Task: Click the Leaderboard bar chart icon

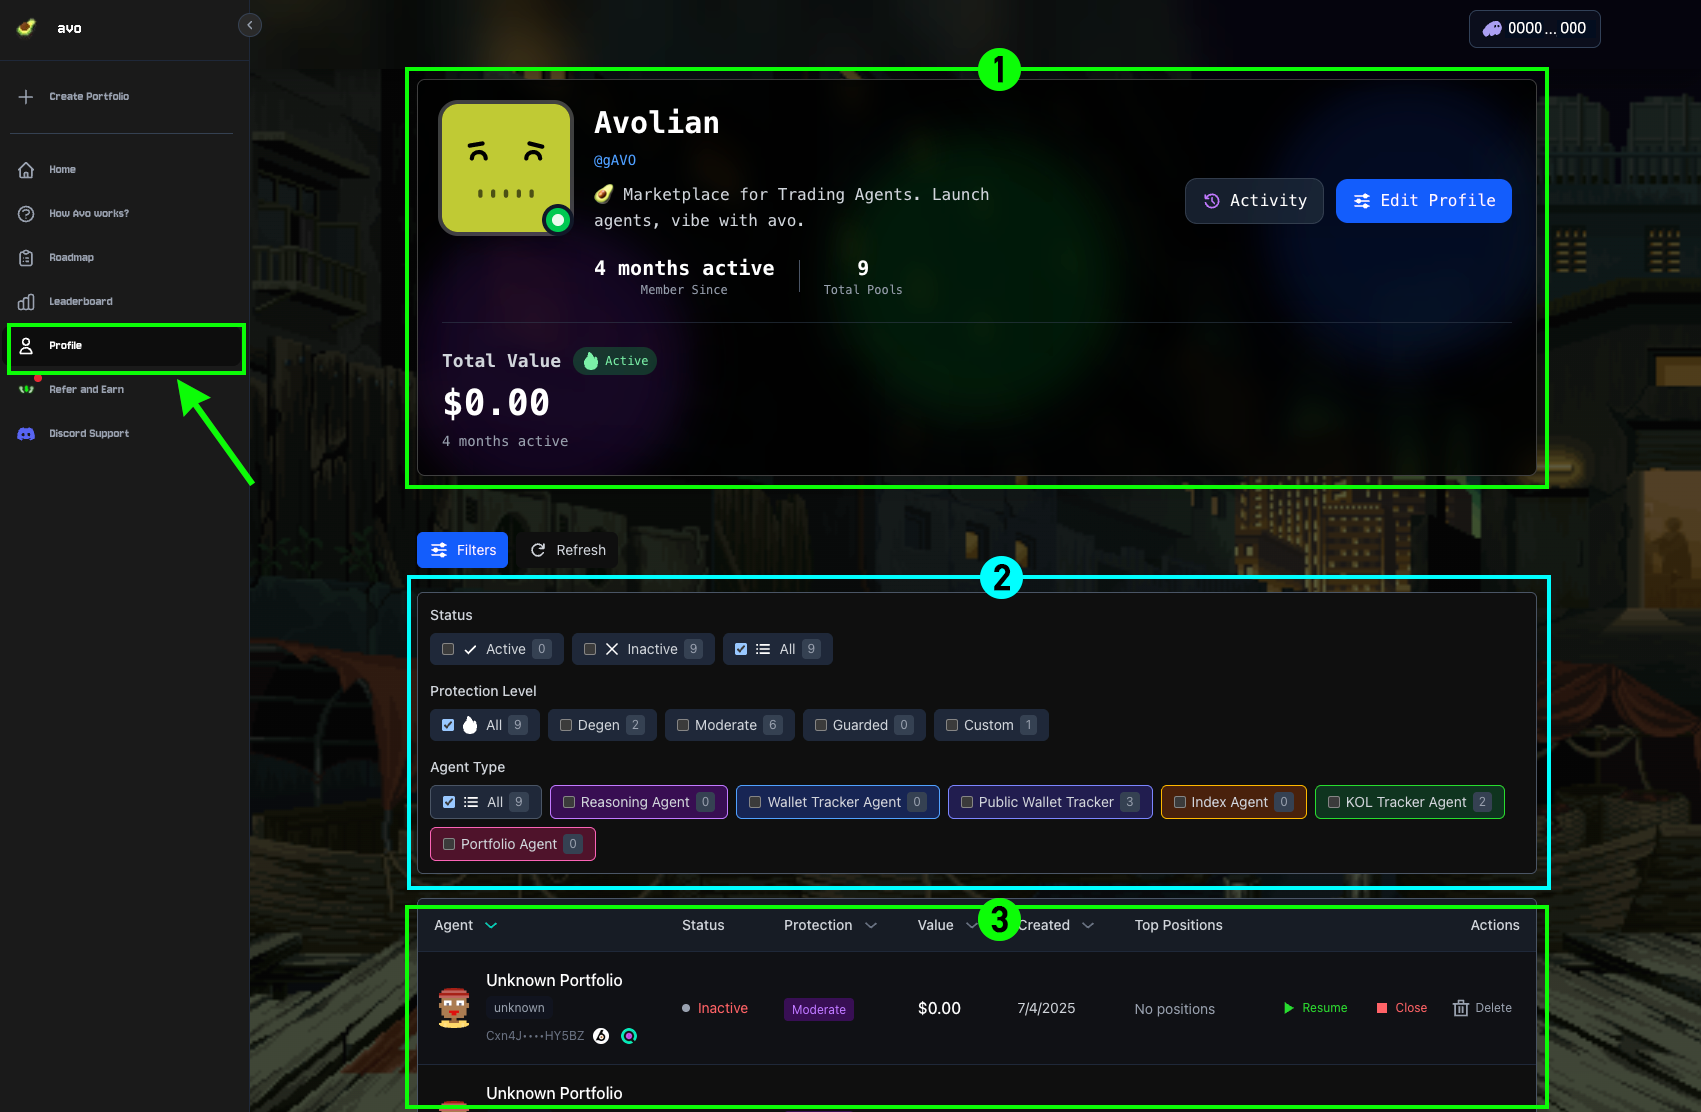Action: 26,302
